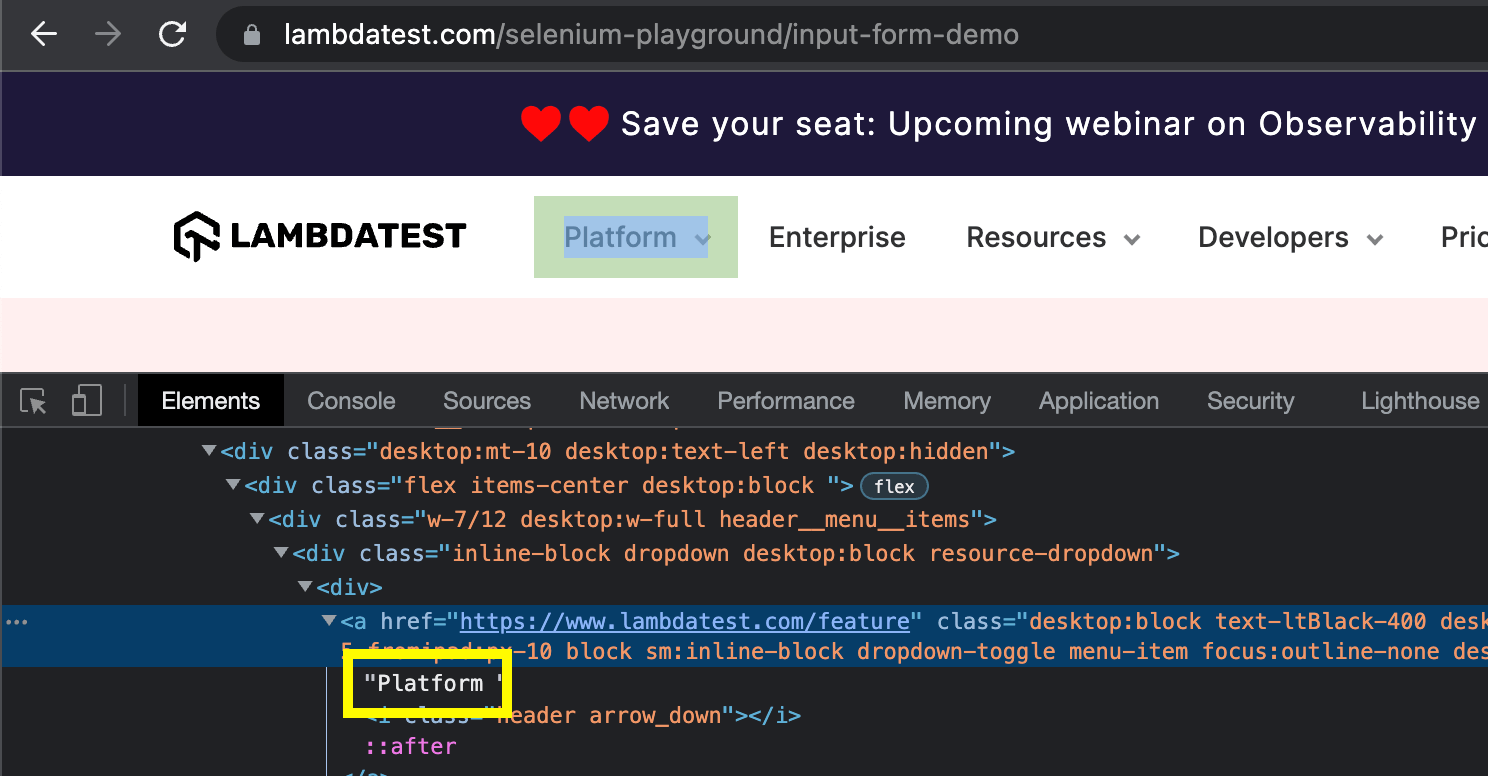
Task: Collapse the highlighted anchor element node
Action: pyautogui.click(x=329, y=620)
